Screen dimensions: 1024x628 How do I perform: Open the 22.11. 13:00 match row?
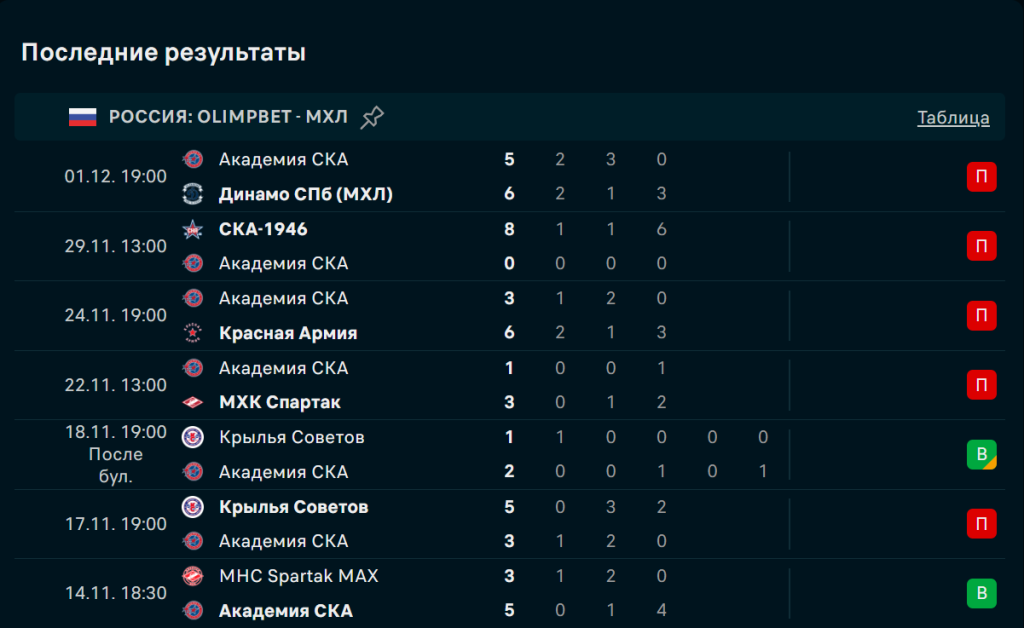(116, 385)
